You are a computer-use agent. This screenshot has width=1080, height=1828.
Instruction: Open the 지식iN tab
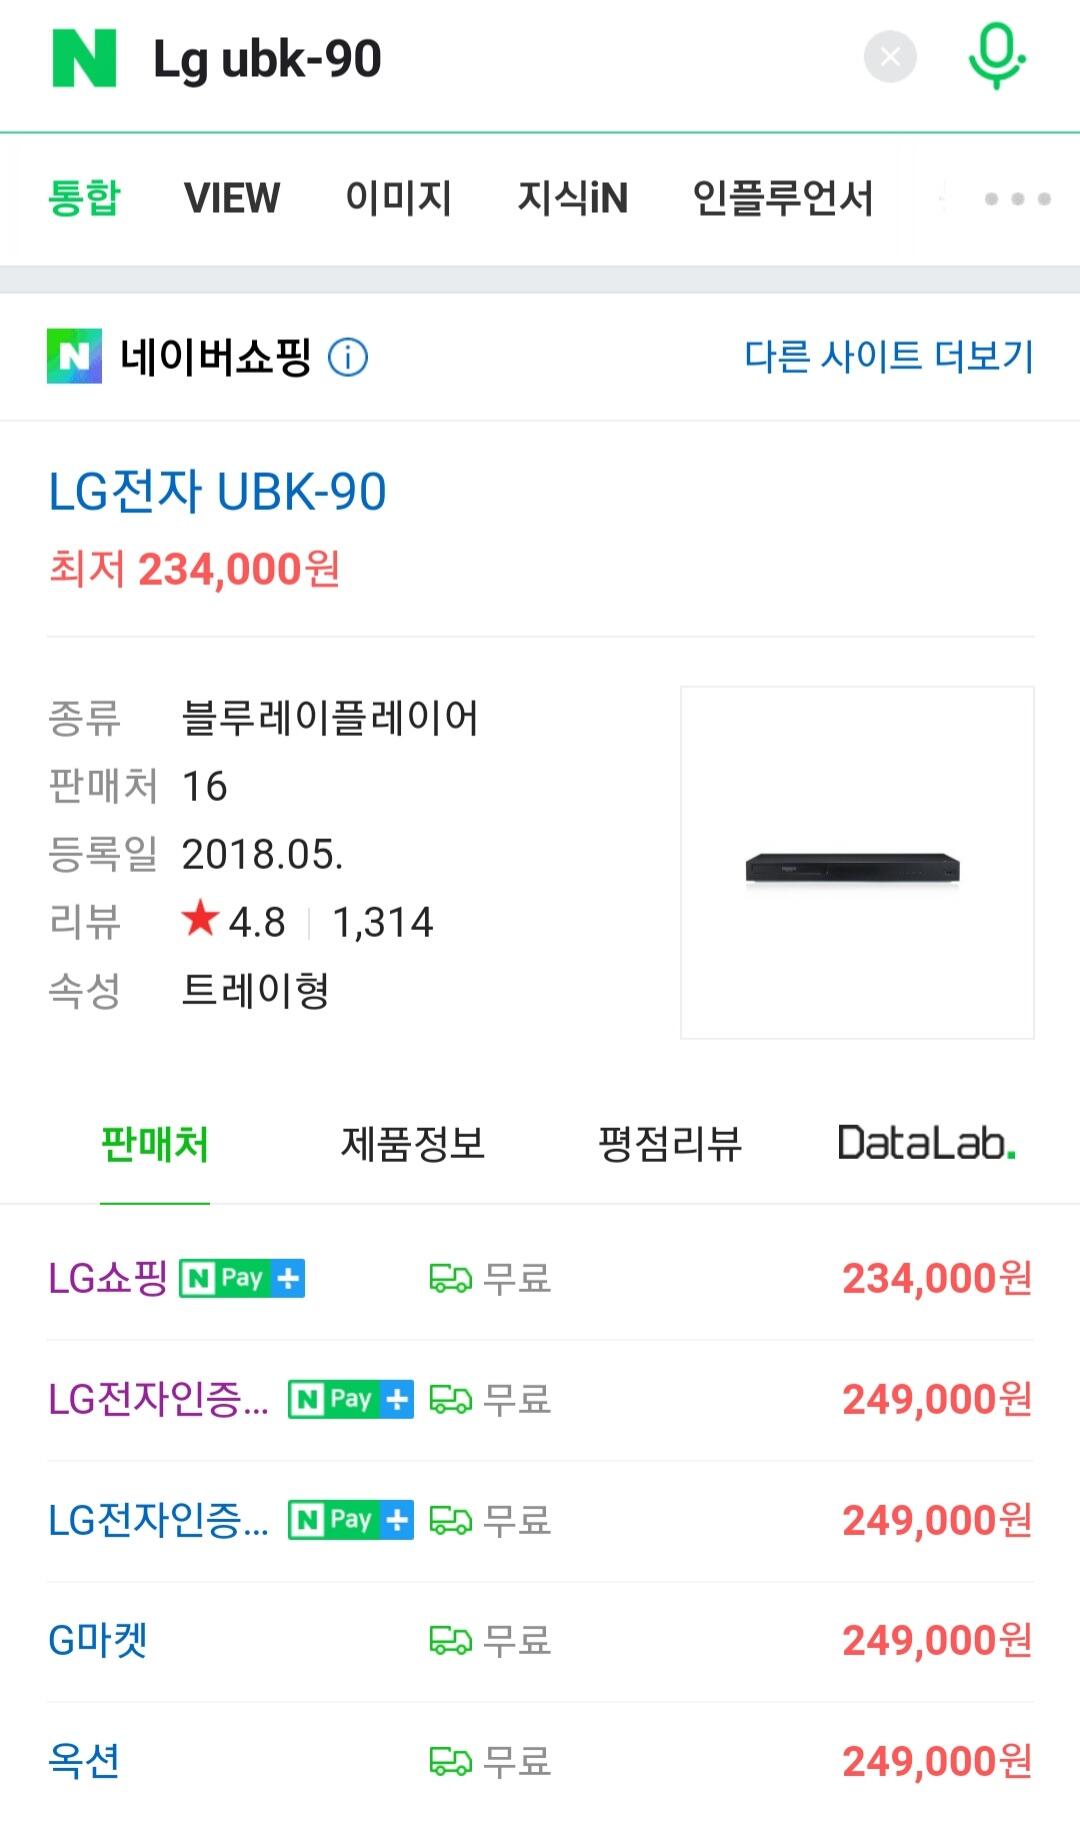(x=572, y=198)
